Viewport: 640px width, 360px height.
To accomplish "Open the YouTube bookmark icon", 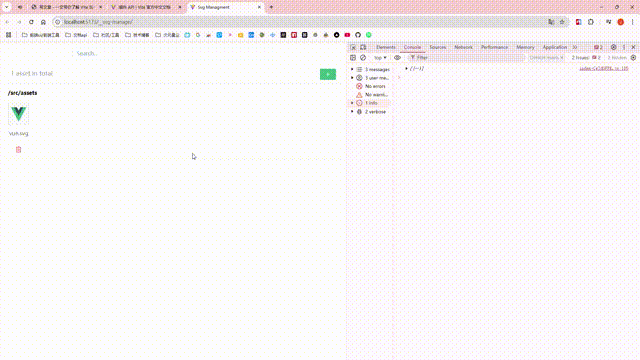I will [x=347, y=35].
